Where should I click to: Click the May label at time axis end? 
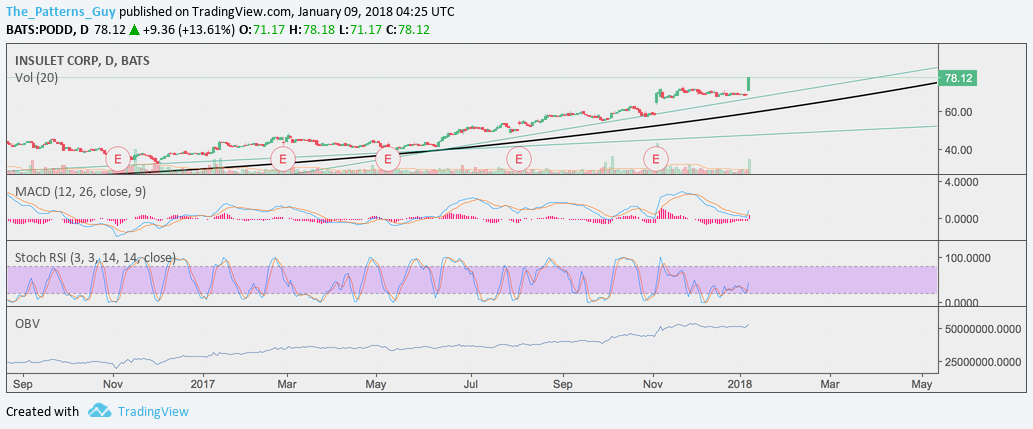(x=922, y=382)
